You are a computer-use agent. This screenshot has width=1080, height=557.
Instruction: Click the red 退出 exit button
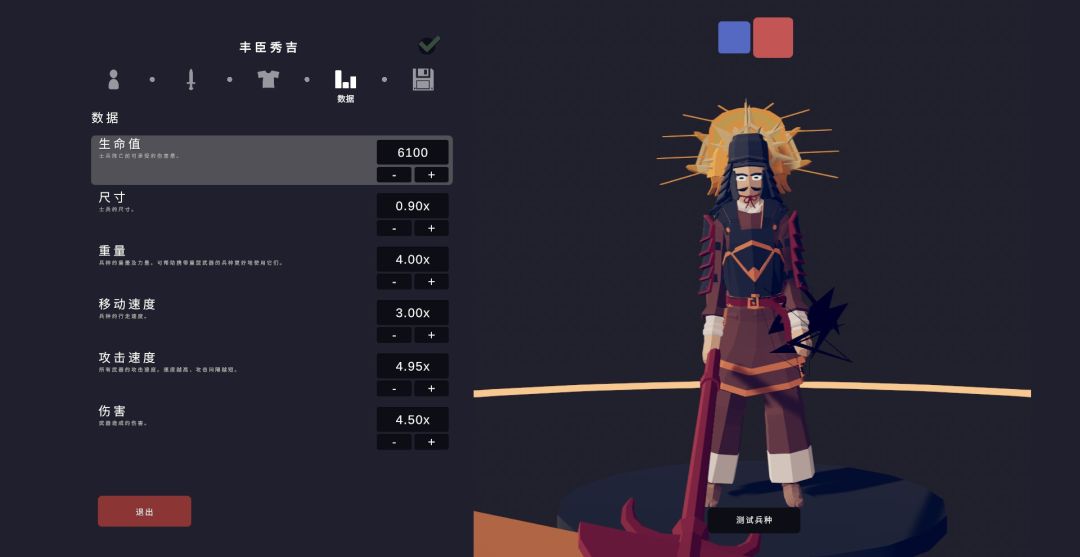[x=145, y=512]
